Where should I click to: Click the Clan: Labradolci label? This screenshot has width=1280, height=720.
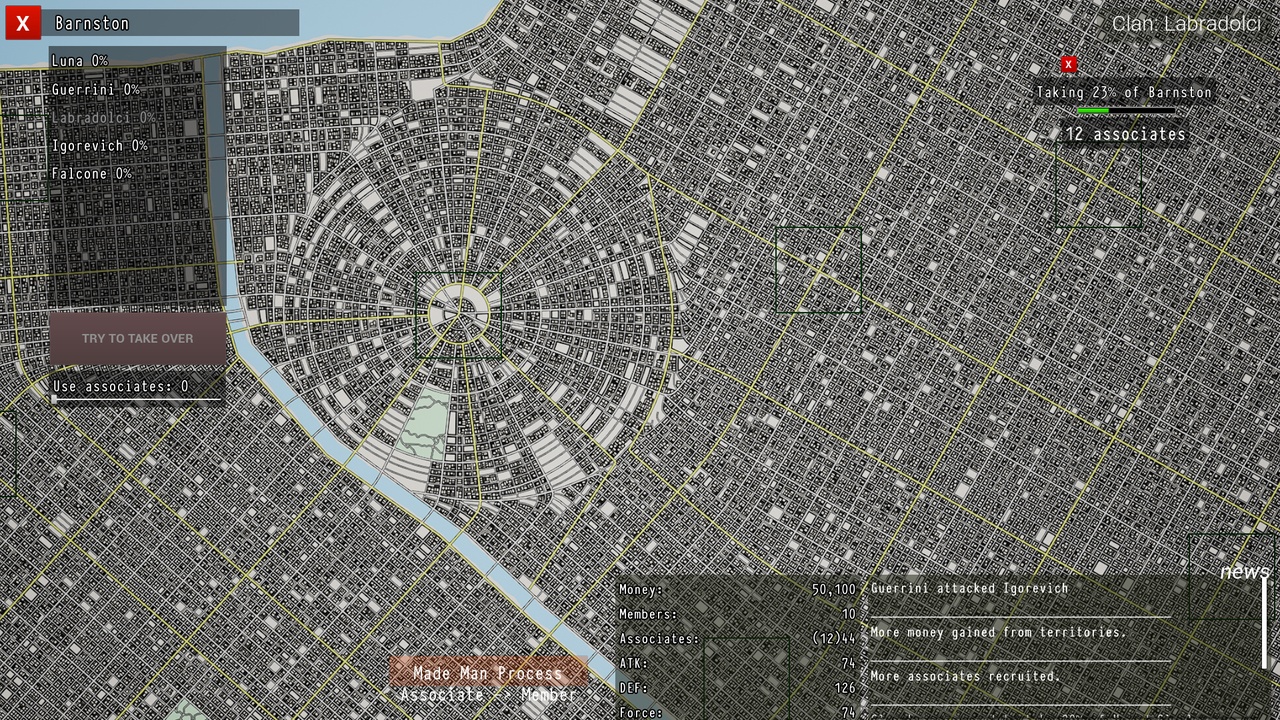pyautogui.click(x=1186, y=24)
